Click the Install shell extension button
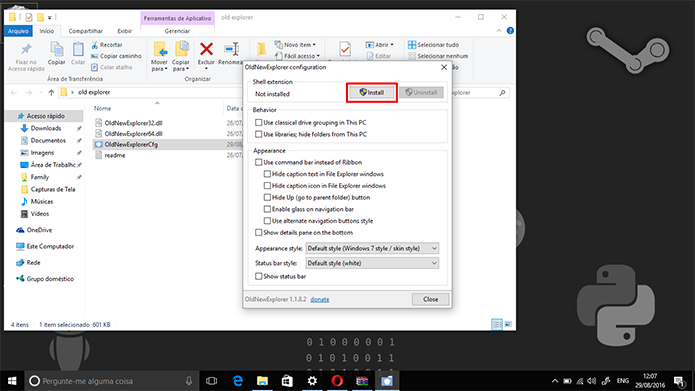 coord(371,92)
